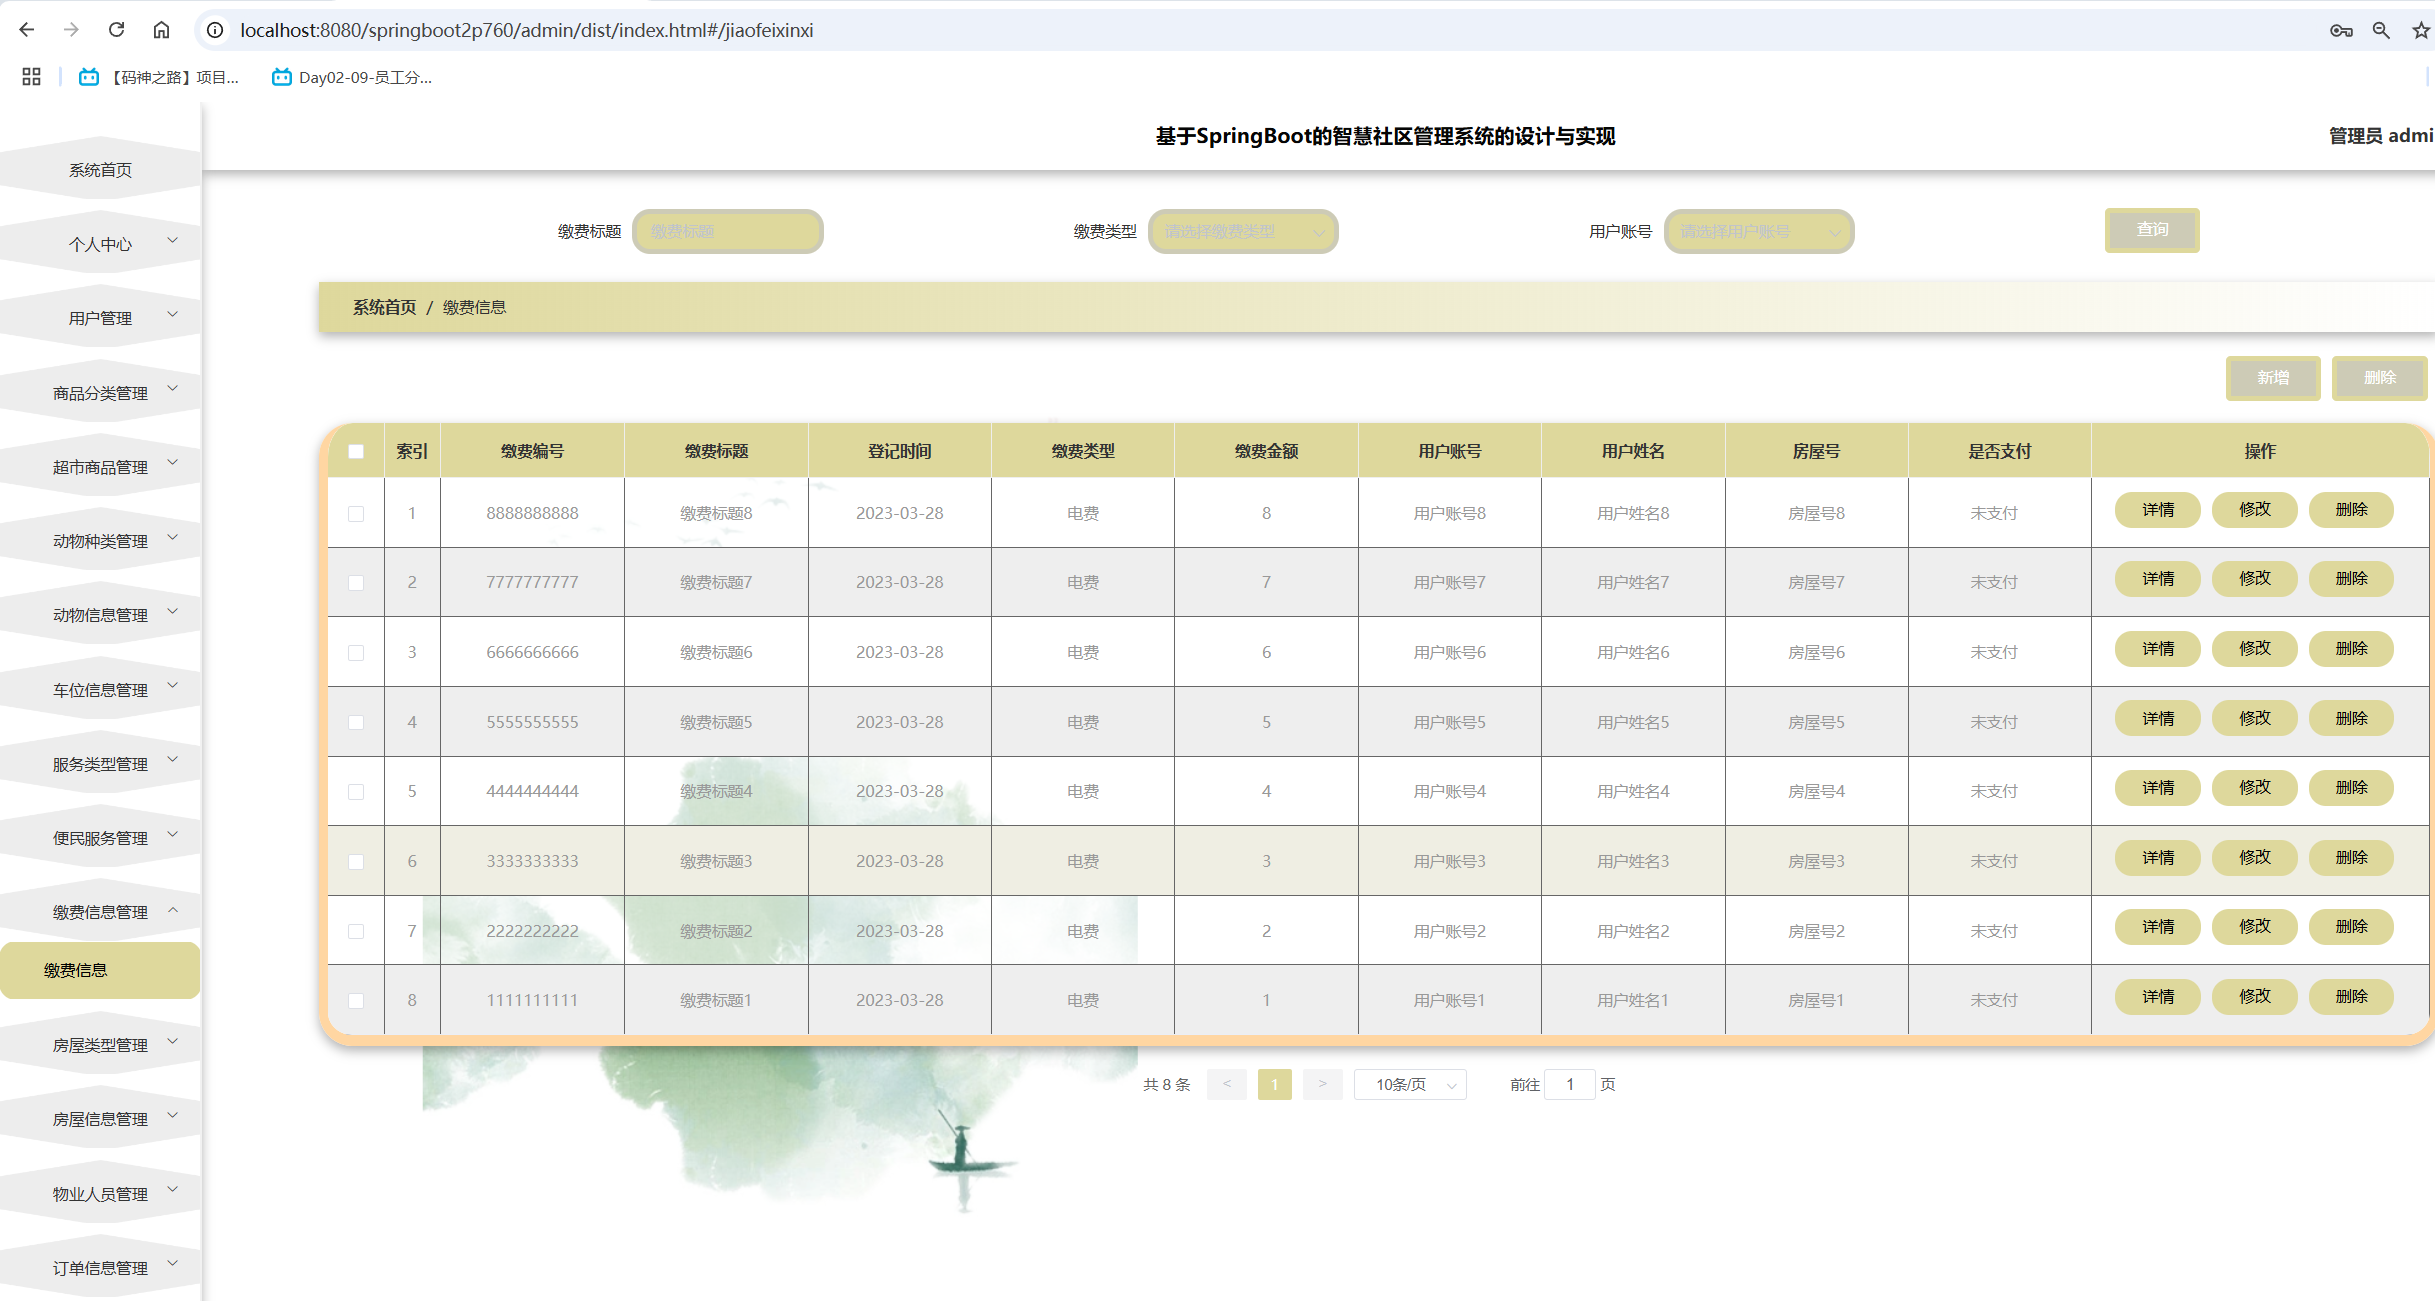Expand 用户管理 sidebar menu
The height and width of the screenshot is (1301, 2435).
pos(101,318)
